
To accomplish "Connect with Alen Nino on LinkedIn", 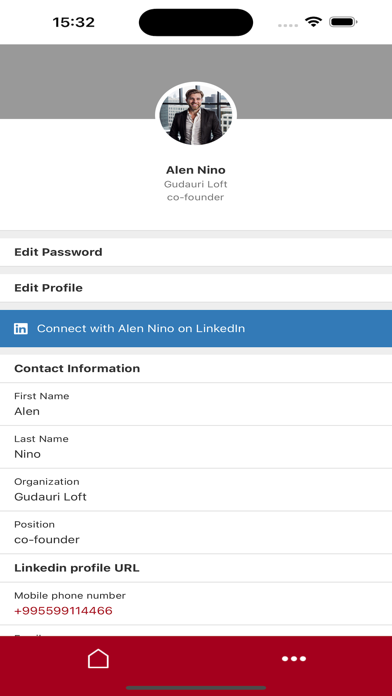I will click(x=196, y=328).
